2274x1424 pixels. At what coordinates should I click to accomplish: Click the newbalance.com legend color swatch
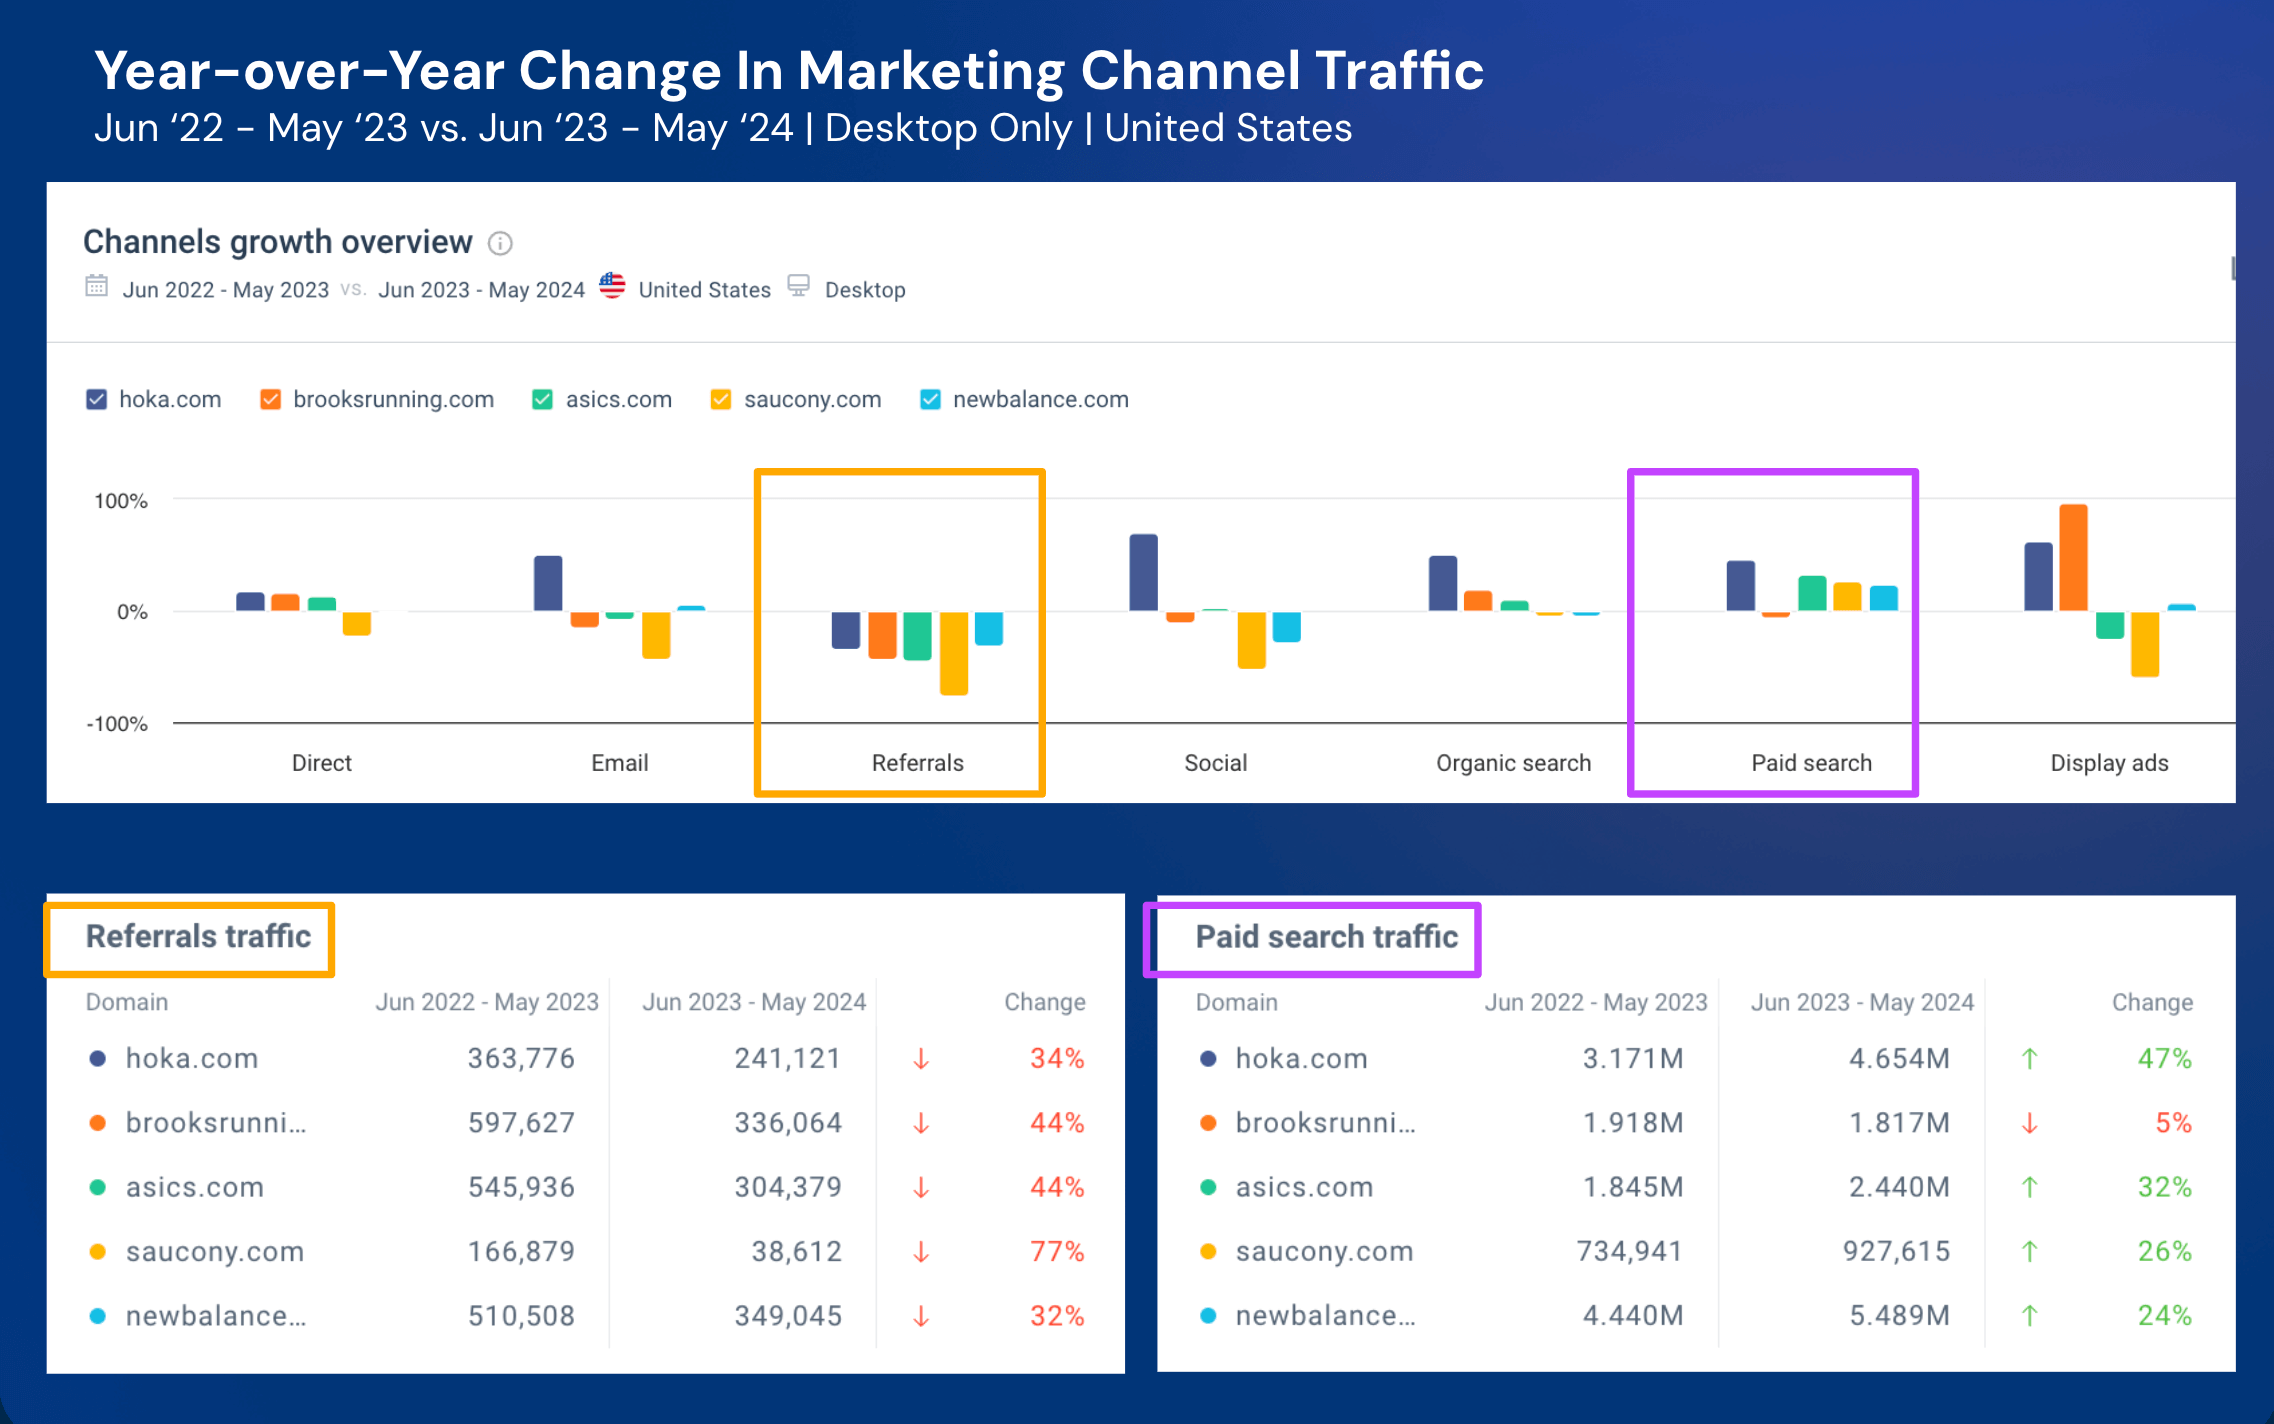pyautogui.click(x=925, y=399)
